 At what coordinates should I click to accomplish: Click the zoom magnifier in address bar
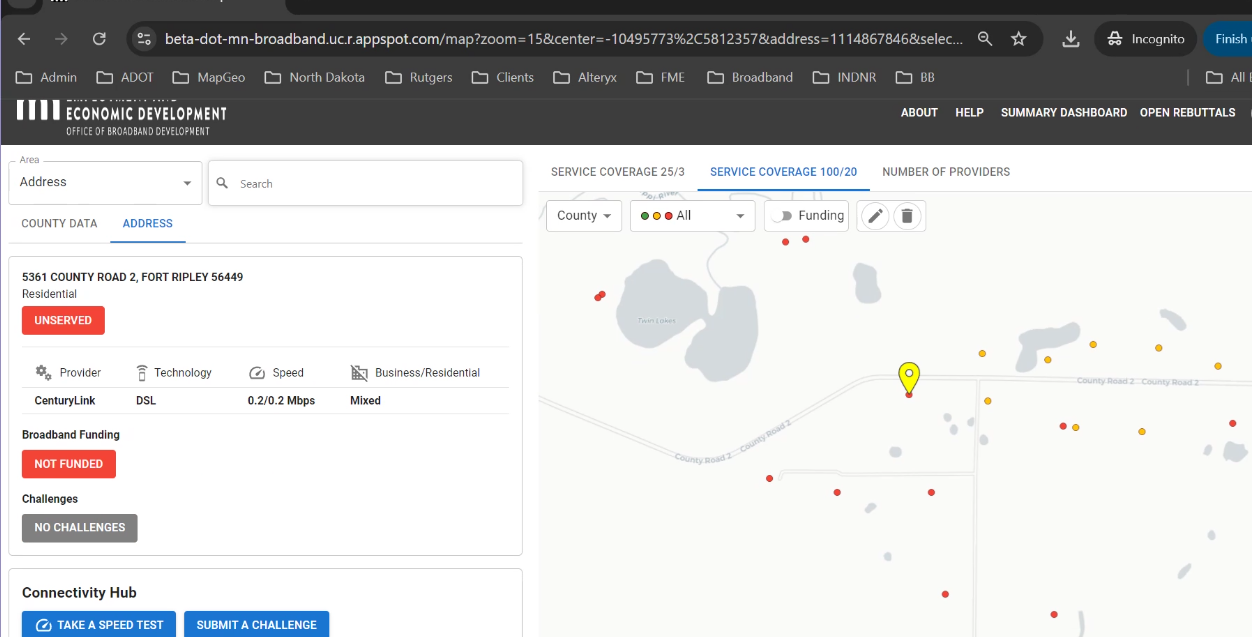tap(985, 39)
